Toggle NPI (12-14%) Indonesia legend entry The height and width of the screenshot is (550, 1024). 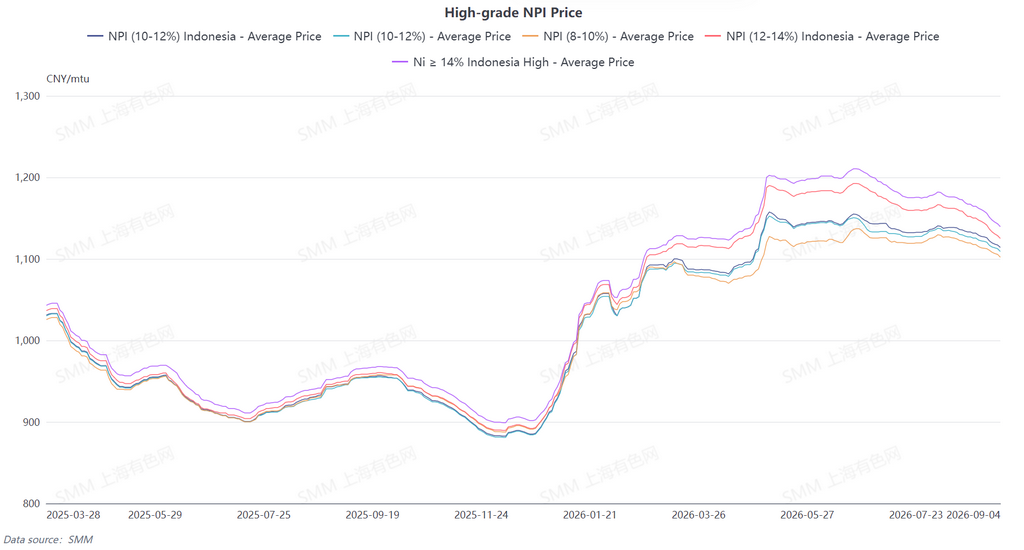[x=822, y=37]
